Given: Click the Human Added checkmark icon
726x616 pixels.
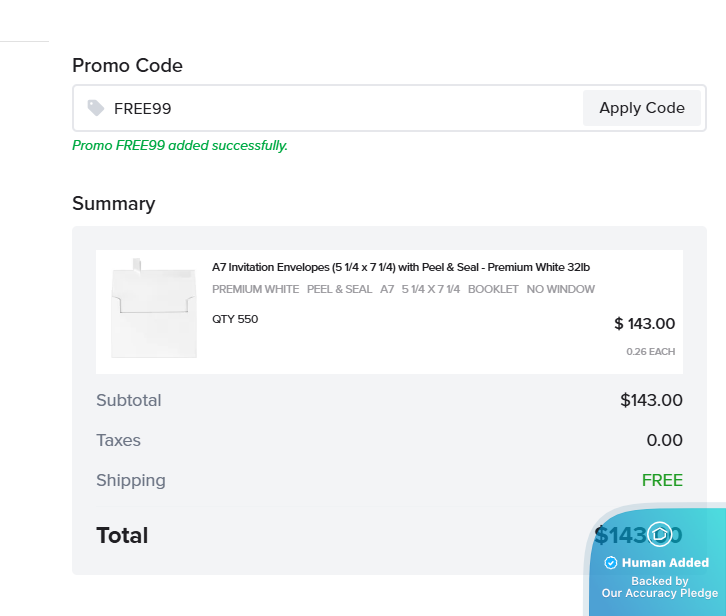Looking at the screenshot, I should click(611, 563).
